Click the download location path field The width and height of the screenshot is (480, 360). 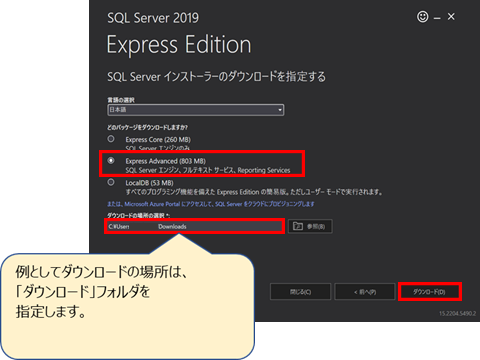point(195,226)
